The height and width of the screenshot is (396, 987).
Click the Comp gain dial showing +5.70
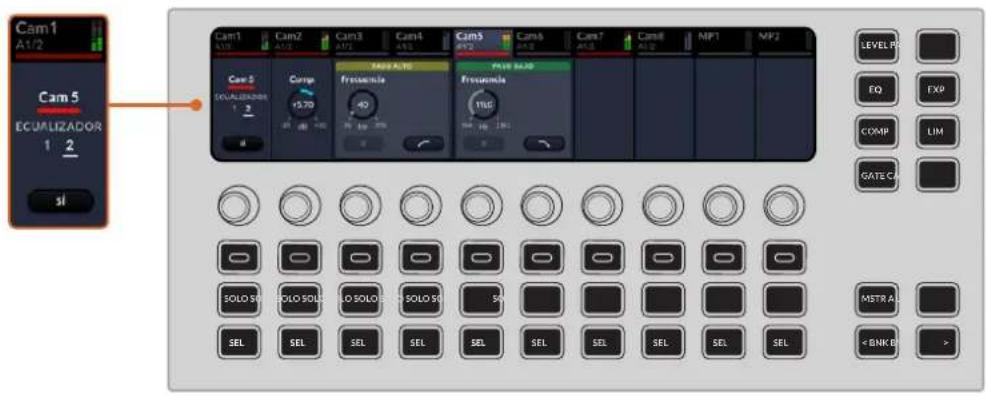302,105
